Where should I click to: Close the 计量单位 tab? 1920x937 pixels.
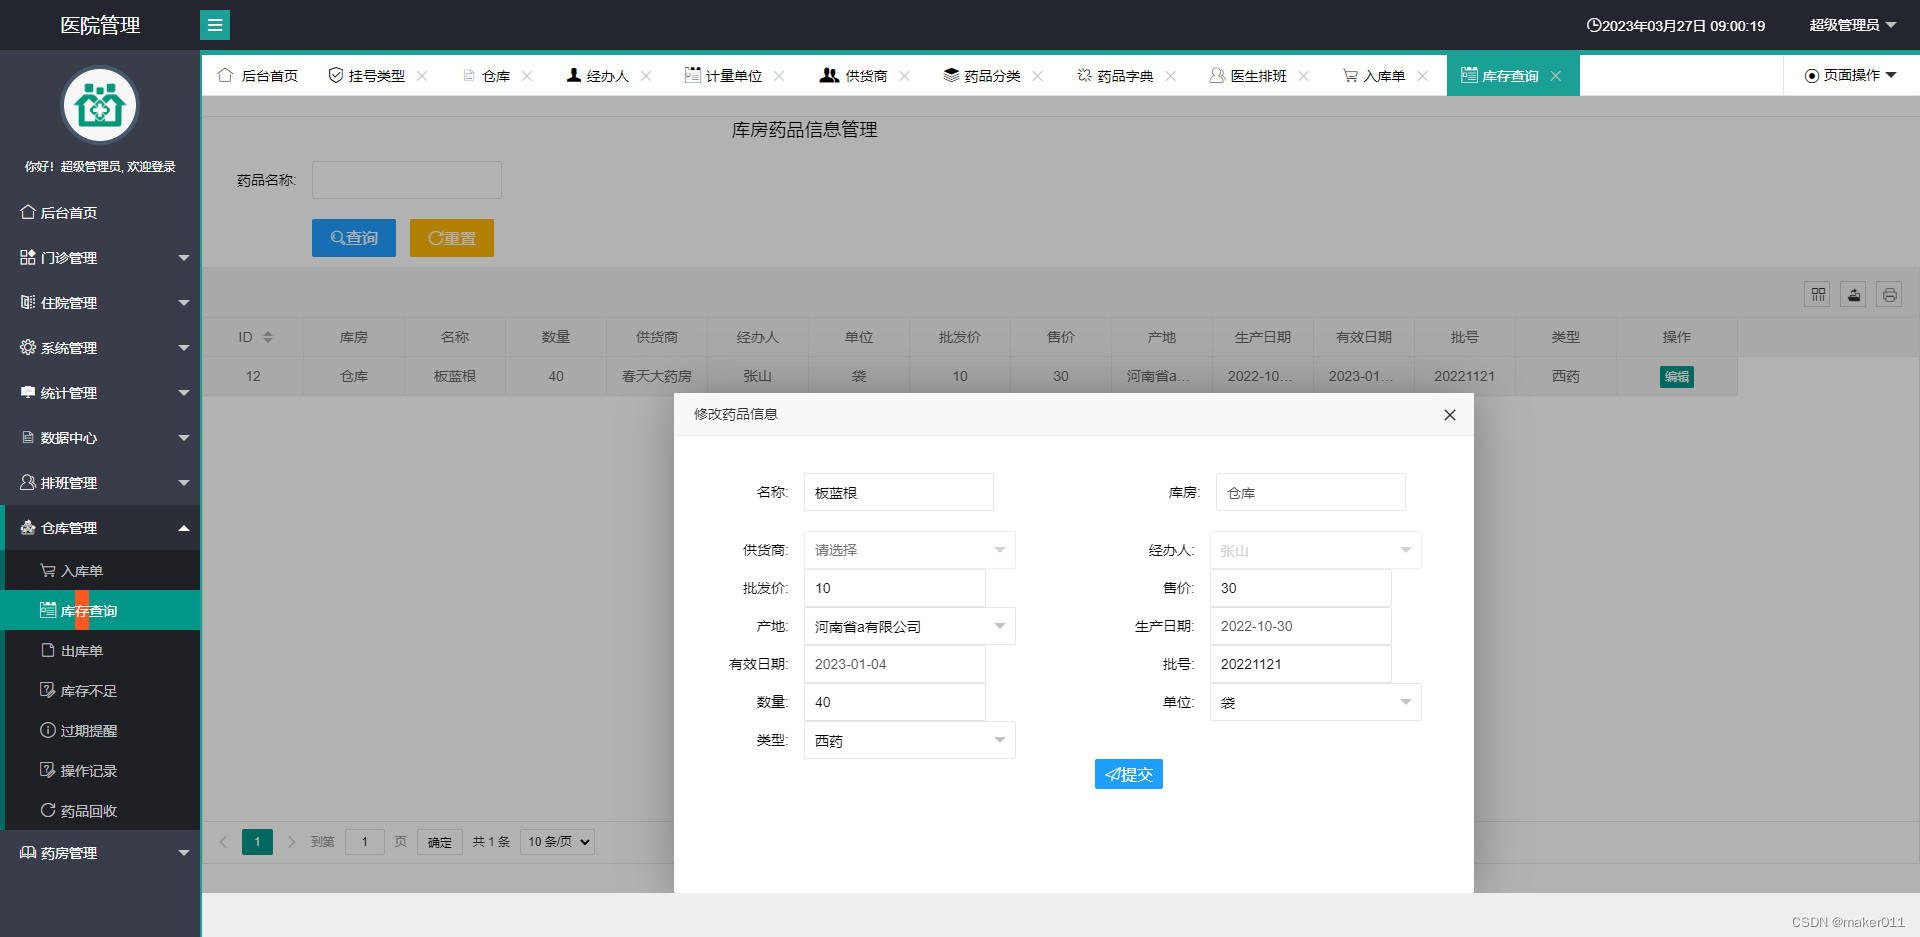tap(779, 76)
